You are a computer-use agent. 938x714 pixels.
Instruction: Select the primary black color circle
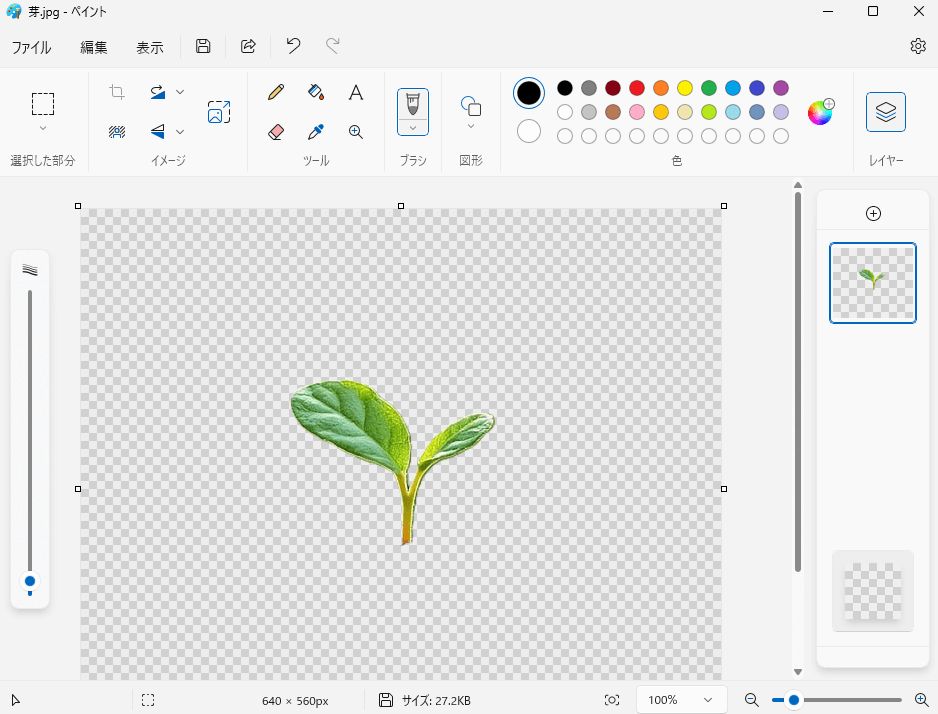[529, 93]
